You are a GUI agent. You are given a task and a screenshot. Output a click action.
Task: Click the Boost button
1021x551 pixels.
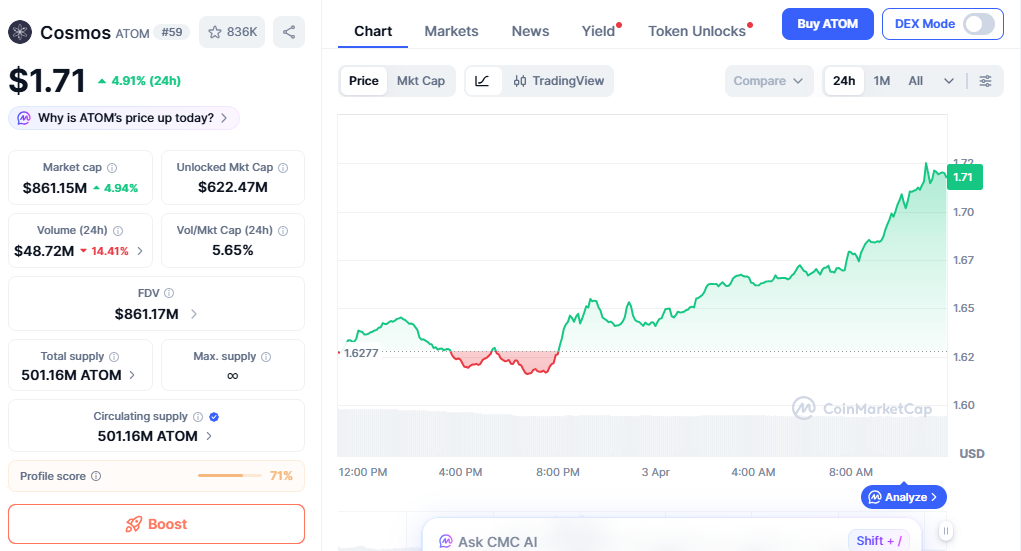point(156,524)
